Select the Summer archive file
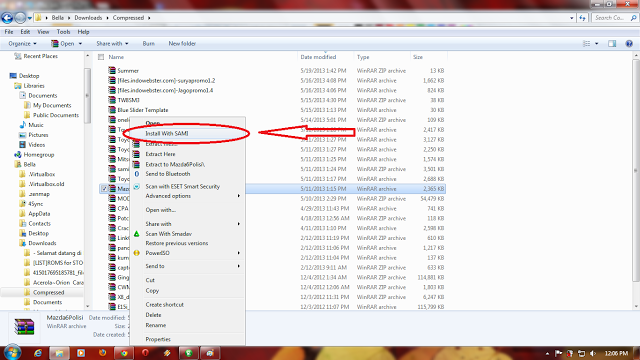 tap(128, 71)
